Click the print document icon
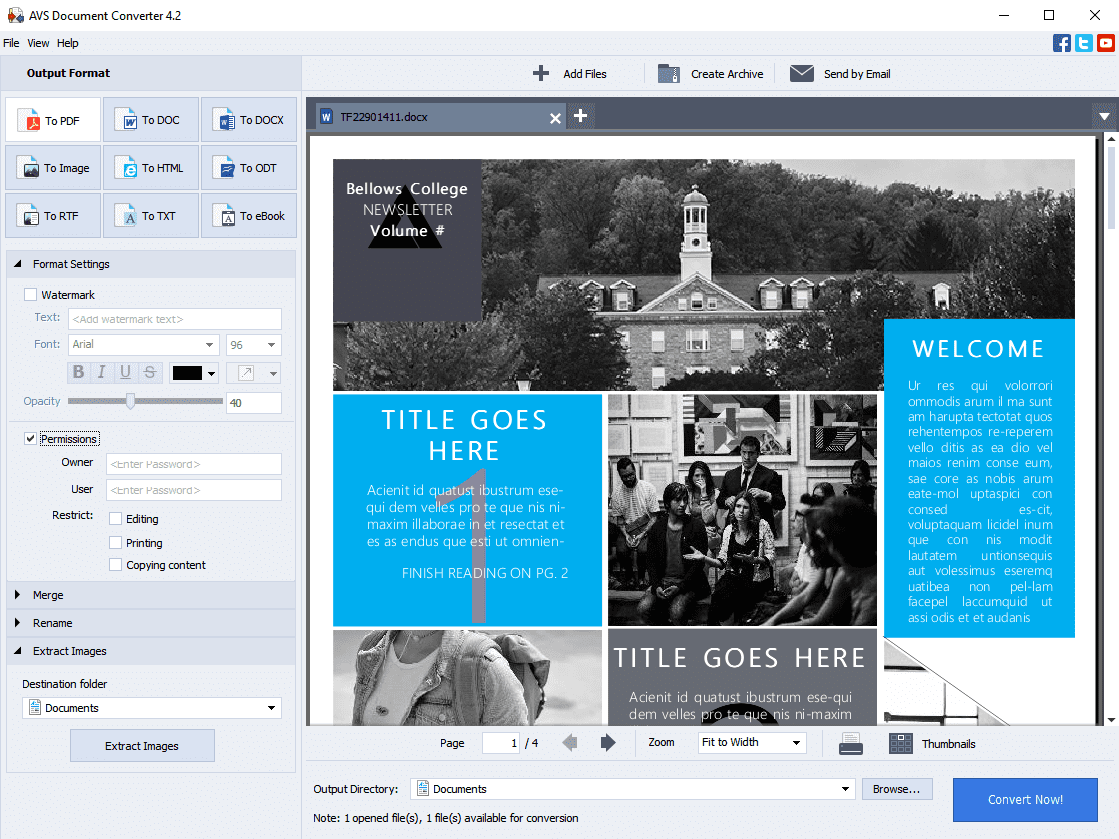This screenshot has width=1119, height=839. coord(850,743)
